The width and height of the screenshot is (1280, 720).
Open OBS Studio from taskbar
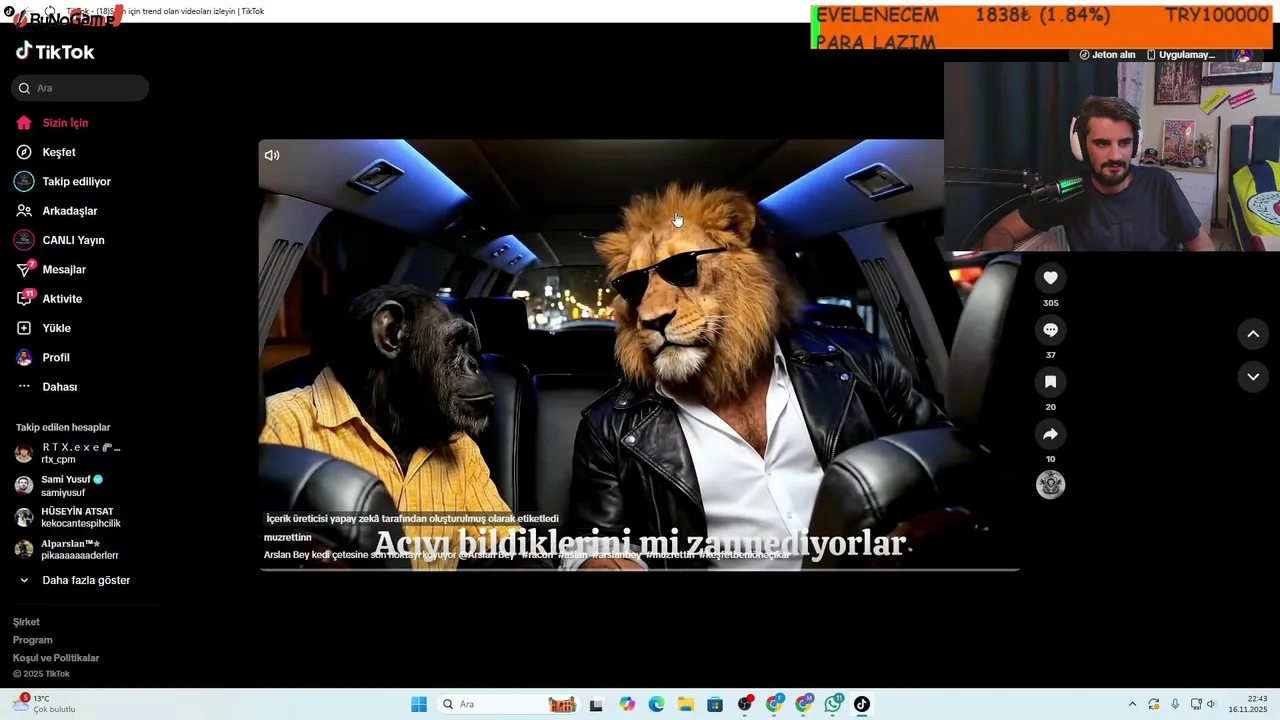(x=745, y=704)
